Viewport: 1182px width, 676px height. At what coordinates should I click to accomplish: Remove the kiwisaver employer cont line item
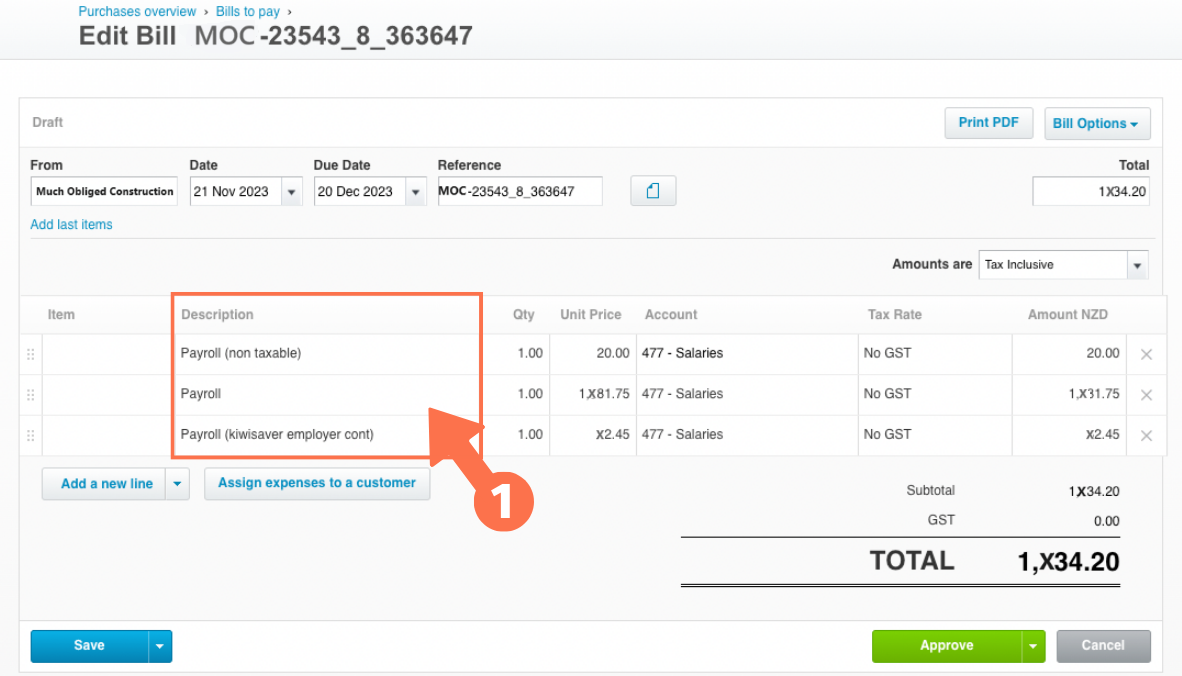click(x=1146, y=435)
